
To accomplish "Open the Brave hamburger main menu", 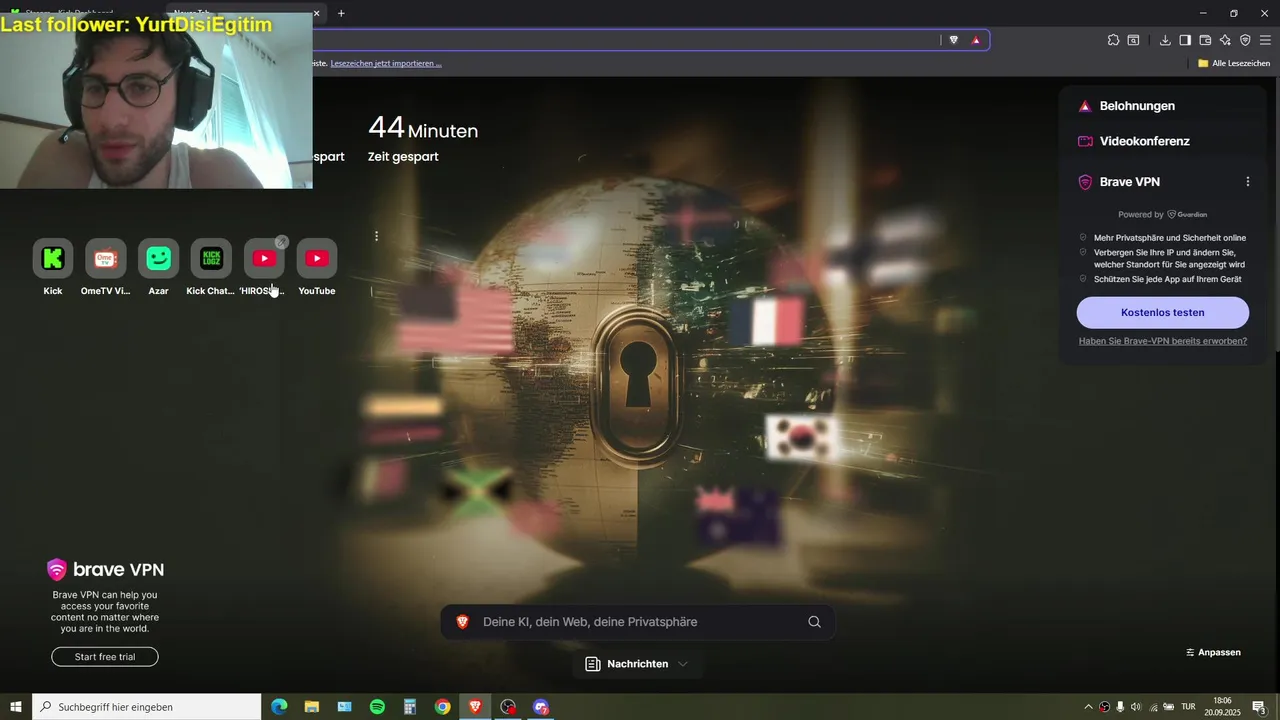I will (x=1265, y=40).
